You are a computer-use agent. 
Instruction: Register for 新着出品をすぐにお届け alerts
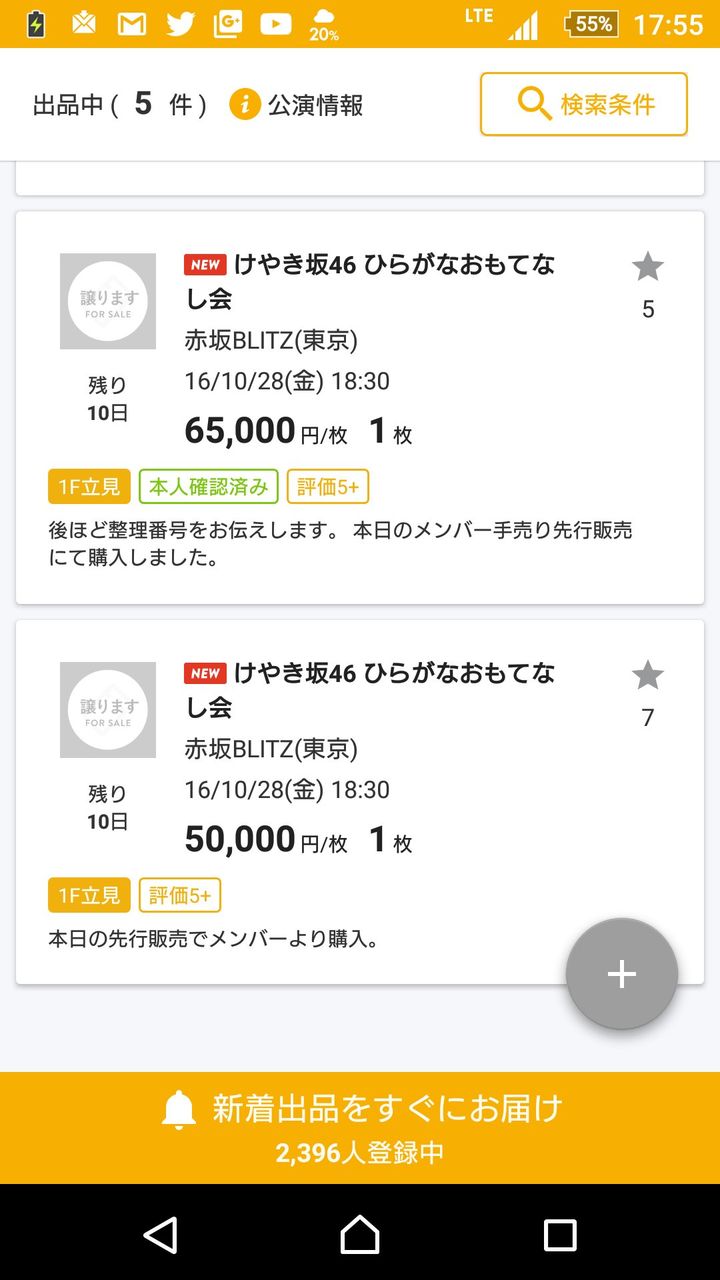[x=386, y=1109]
